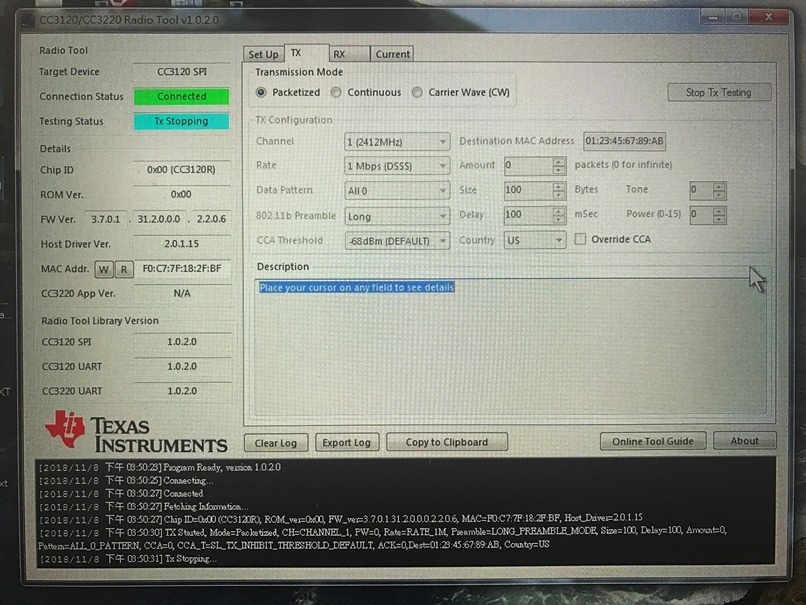
Task: Click the Tone value field
Action: 701,190
